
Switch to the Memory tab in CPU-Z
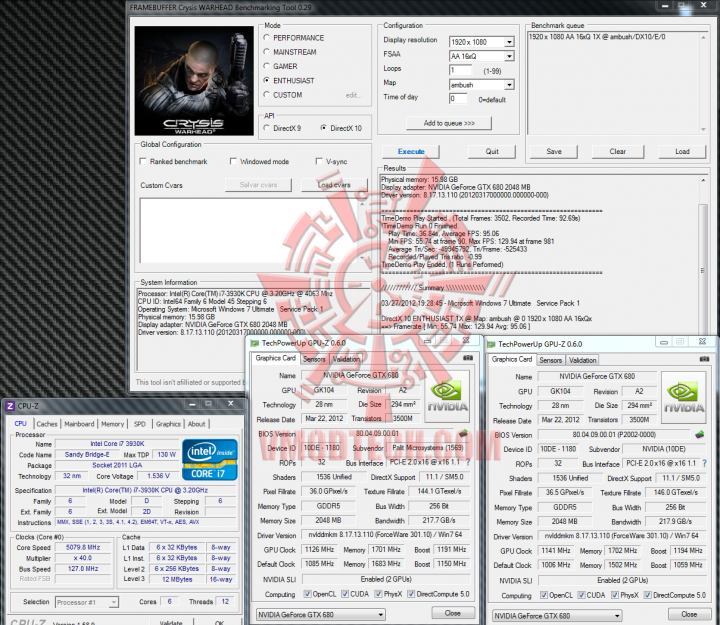(x=112, y=424)
